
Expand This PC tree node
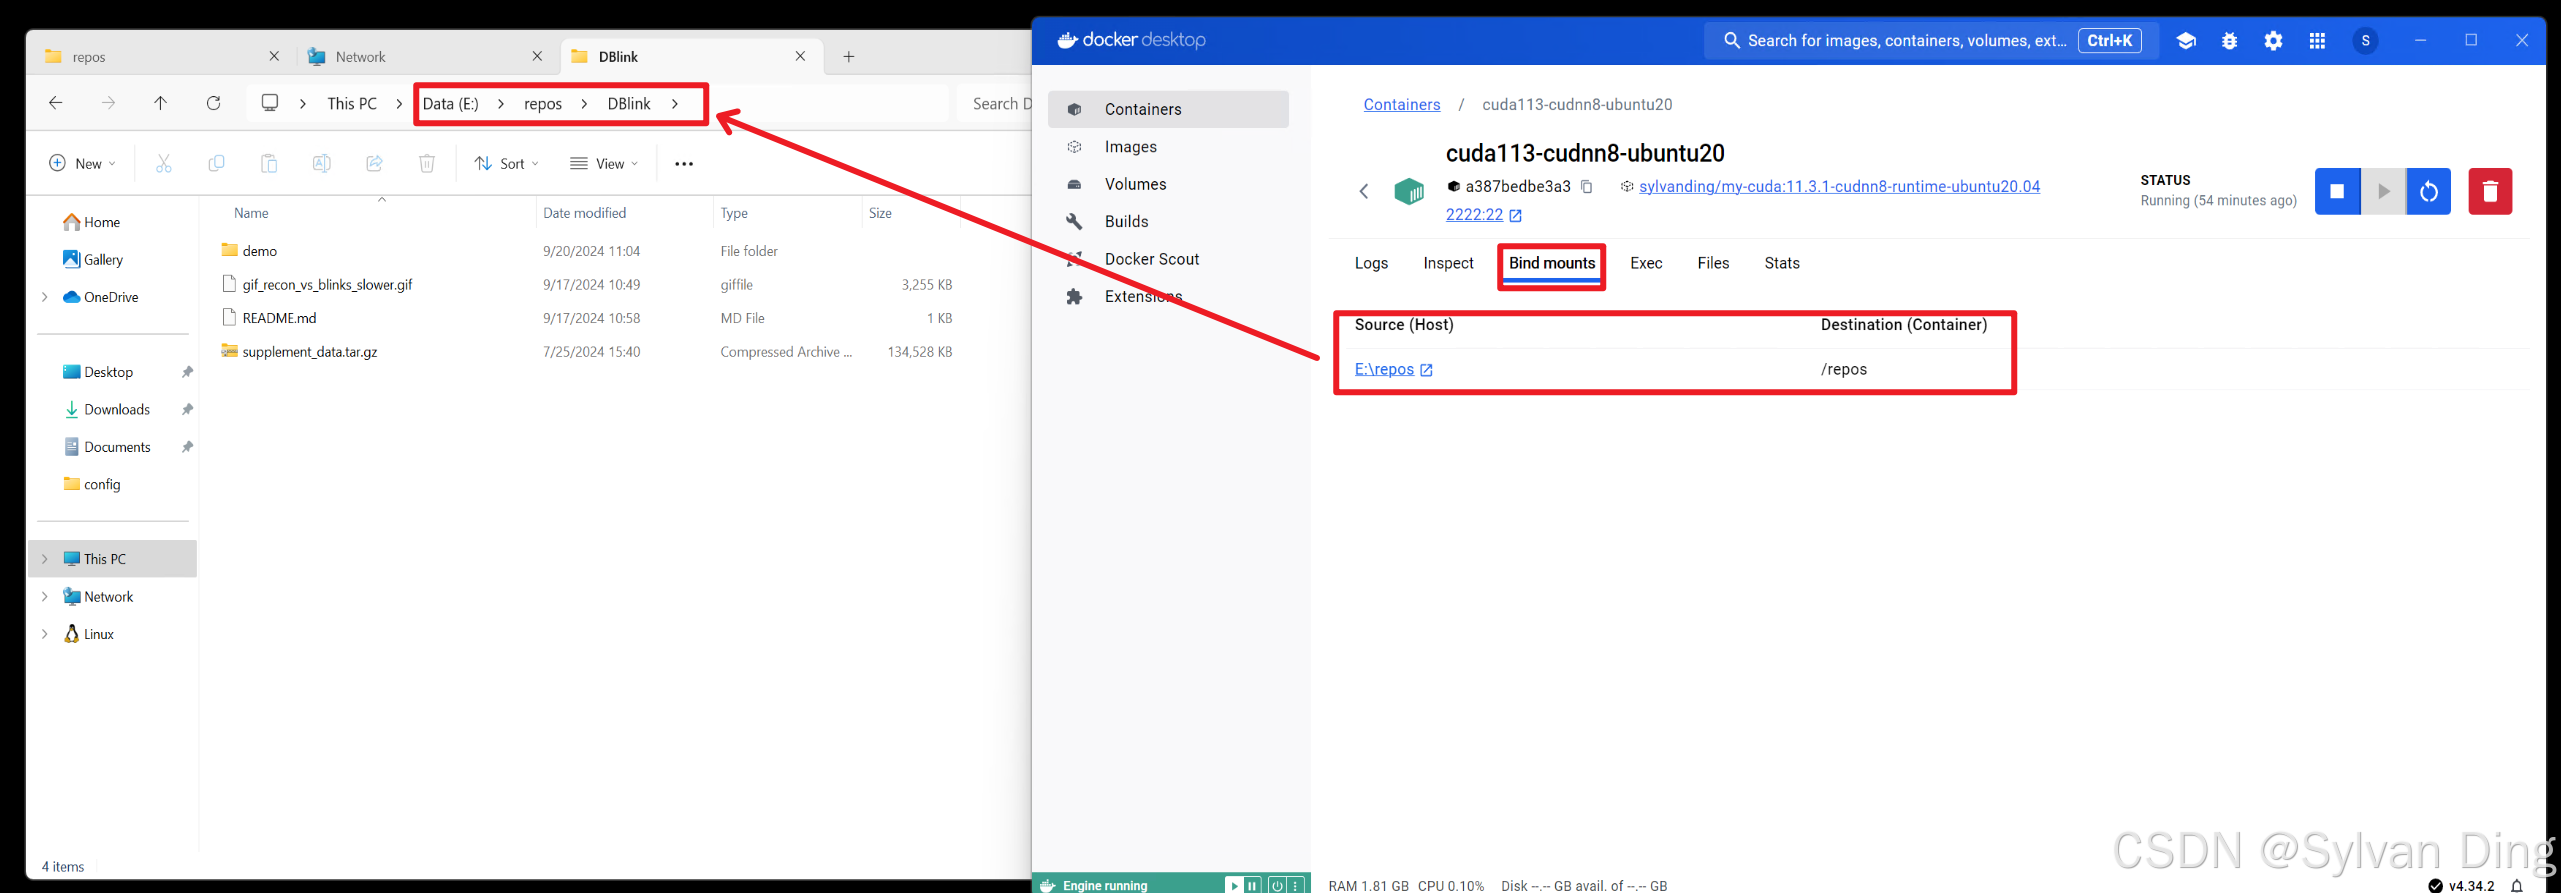tap(44, 559)
